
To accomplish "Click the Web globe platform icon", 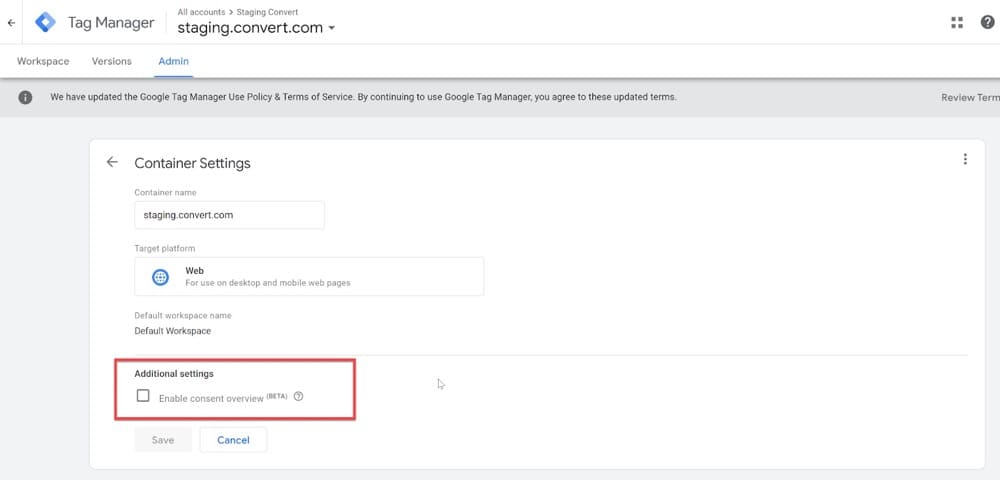I will pyautogui.click(x=161, y=277).
